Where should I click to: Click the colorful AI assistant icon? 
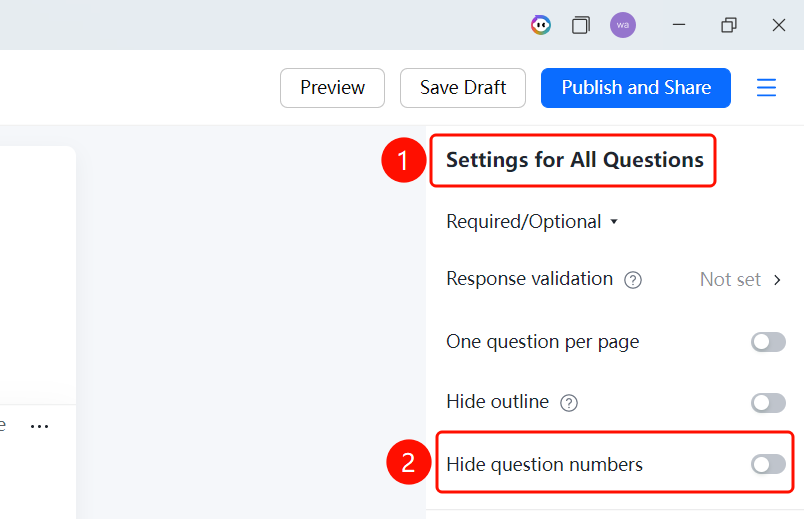[x=540, y=25]
